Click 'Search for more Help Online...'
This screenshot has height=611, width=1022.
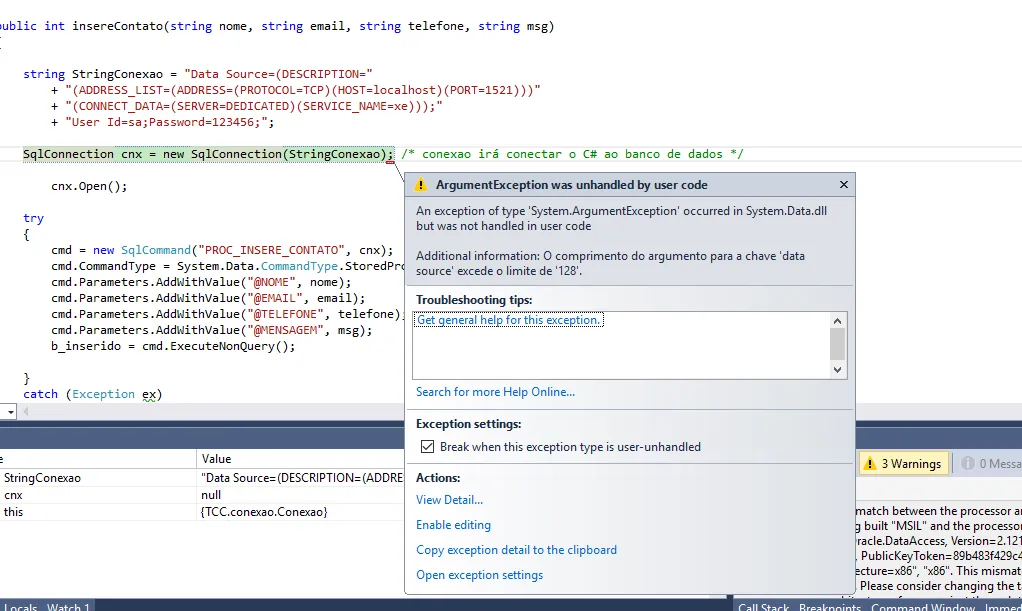(x=495, y=392)
